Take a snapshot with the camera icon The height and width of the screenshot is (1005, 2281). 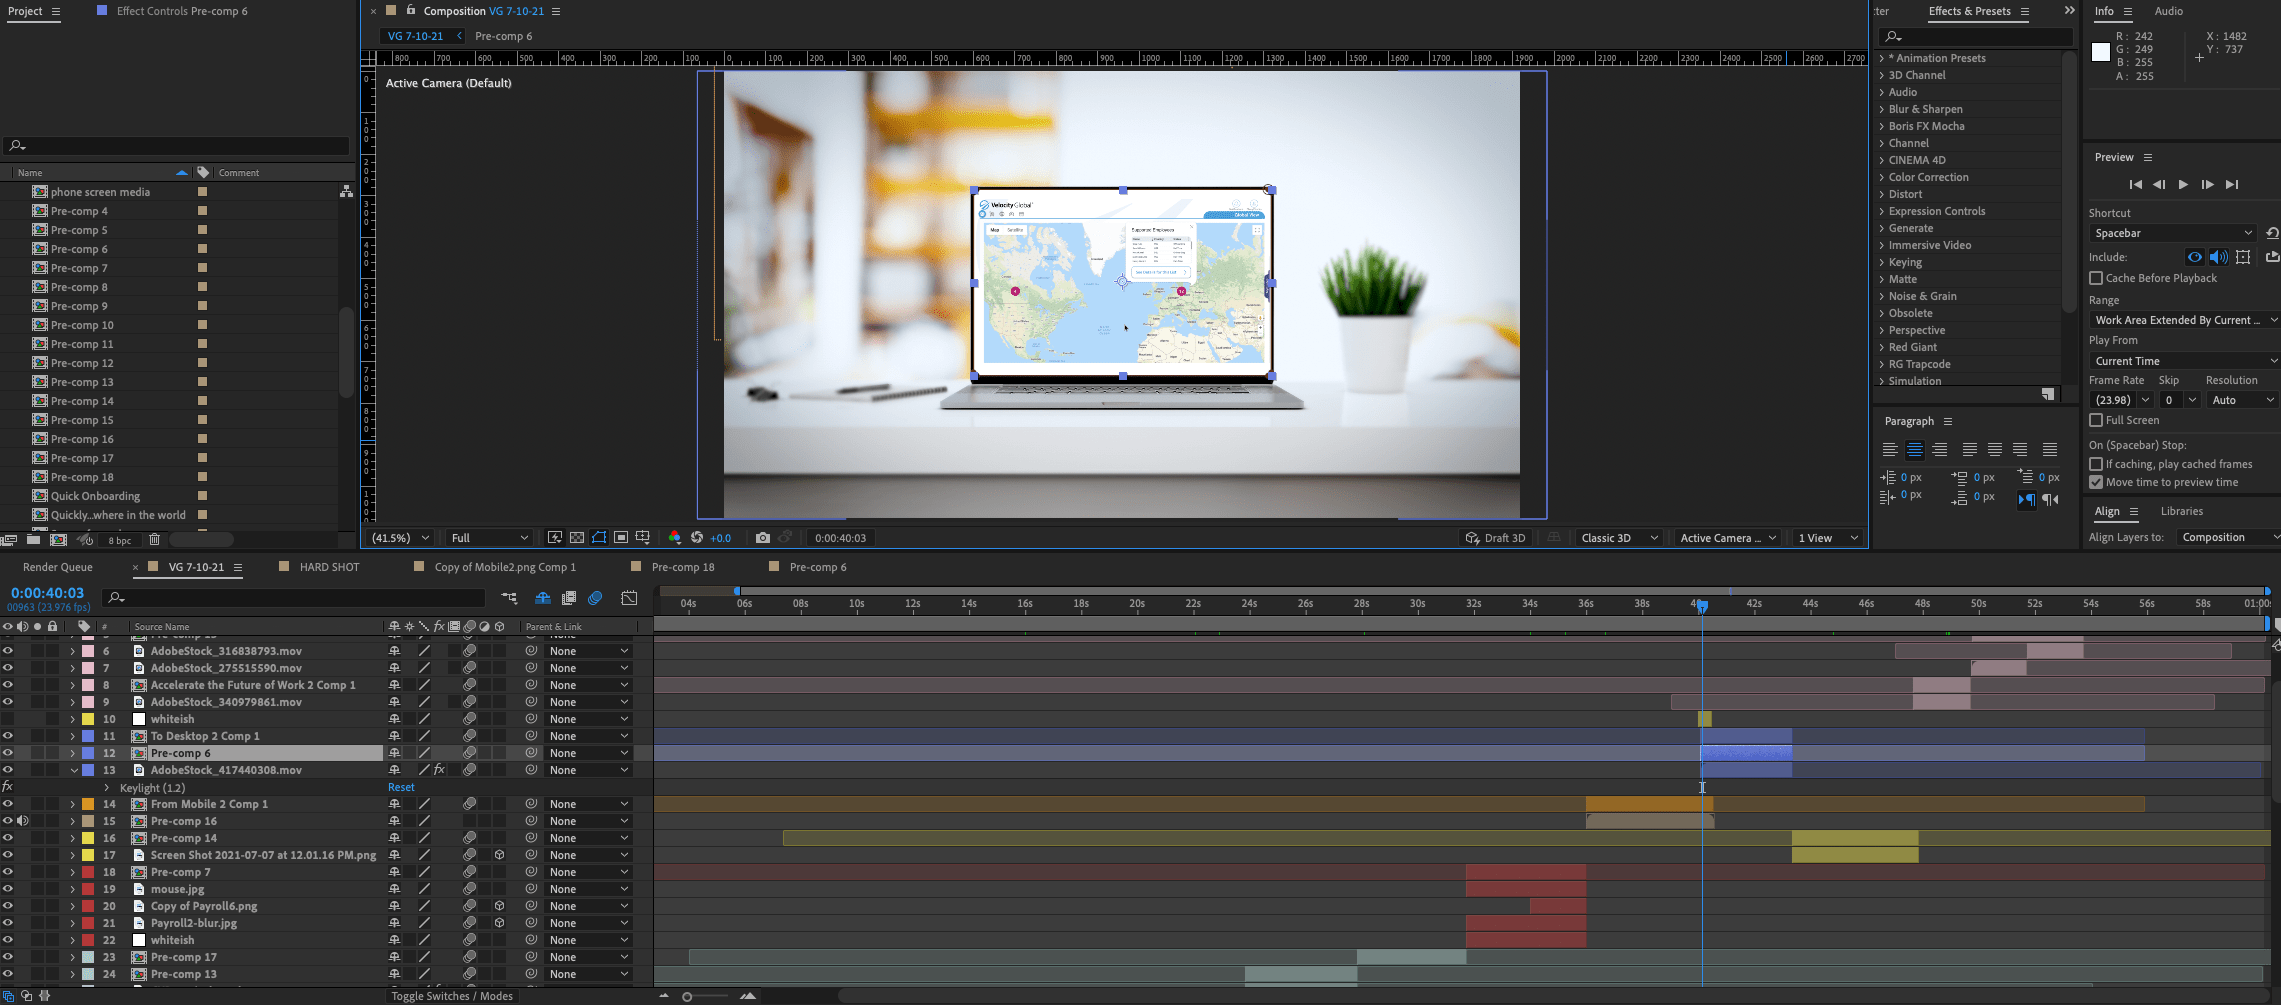(763, 538)
